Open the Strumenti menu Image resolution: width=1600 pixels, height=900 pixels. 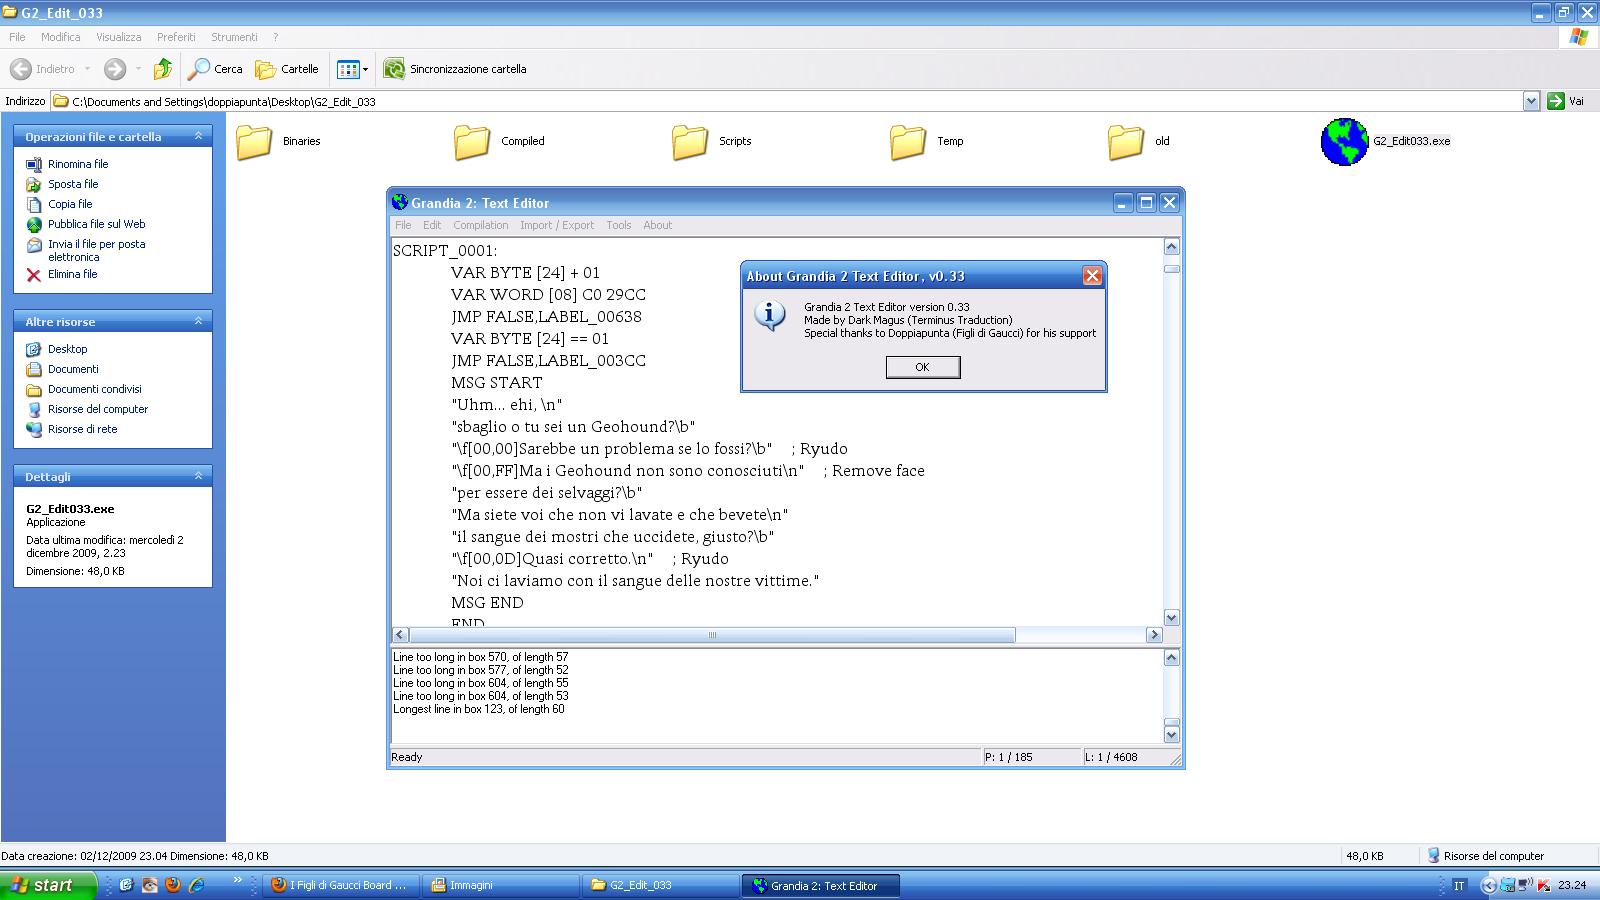click(234, 37)
